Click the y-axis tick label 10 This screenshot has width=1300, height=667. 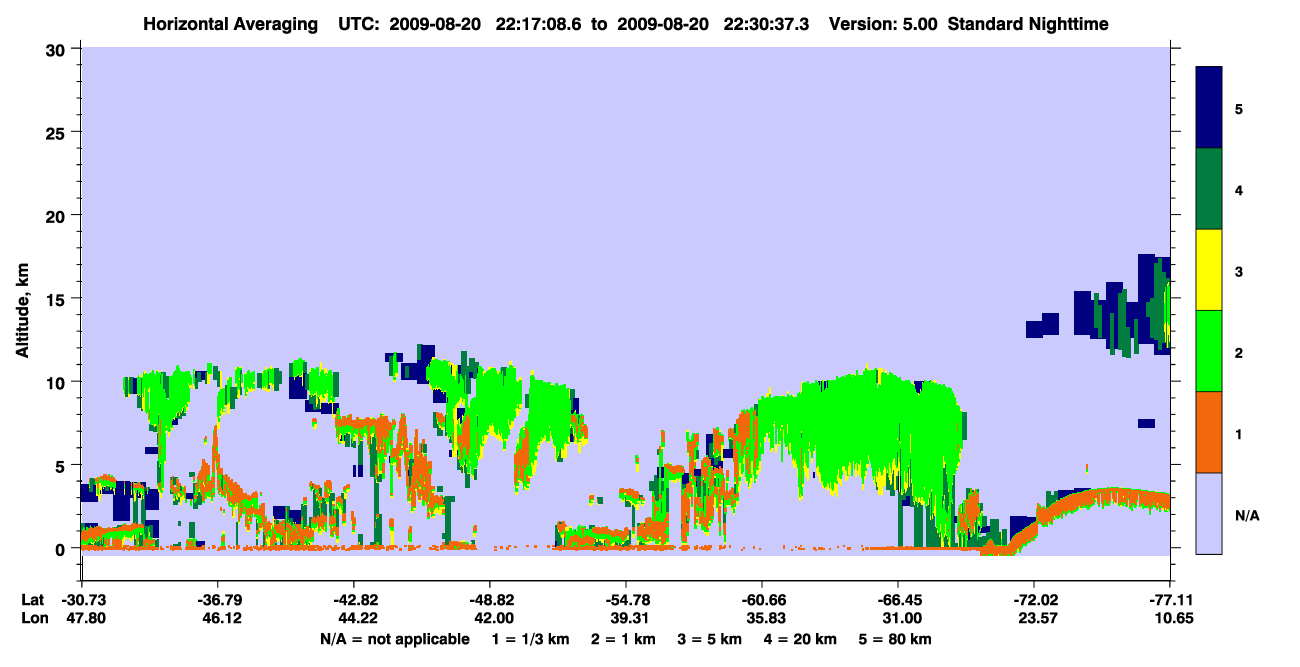tap(58, 382)
